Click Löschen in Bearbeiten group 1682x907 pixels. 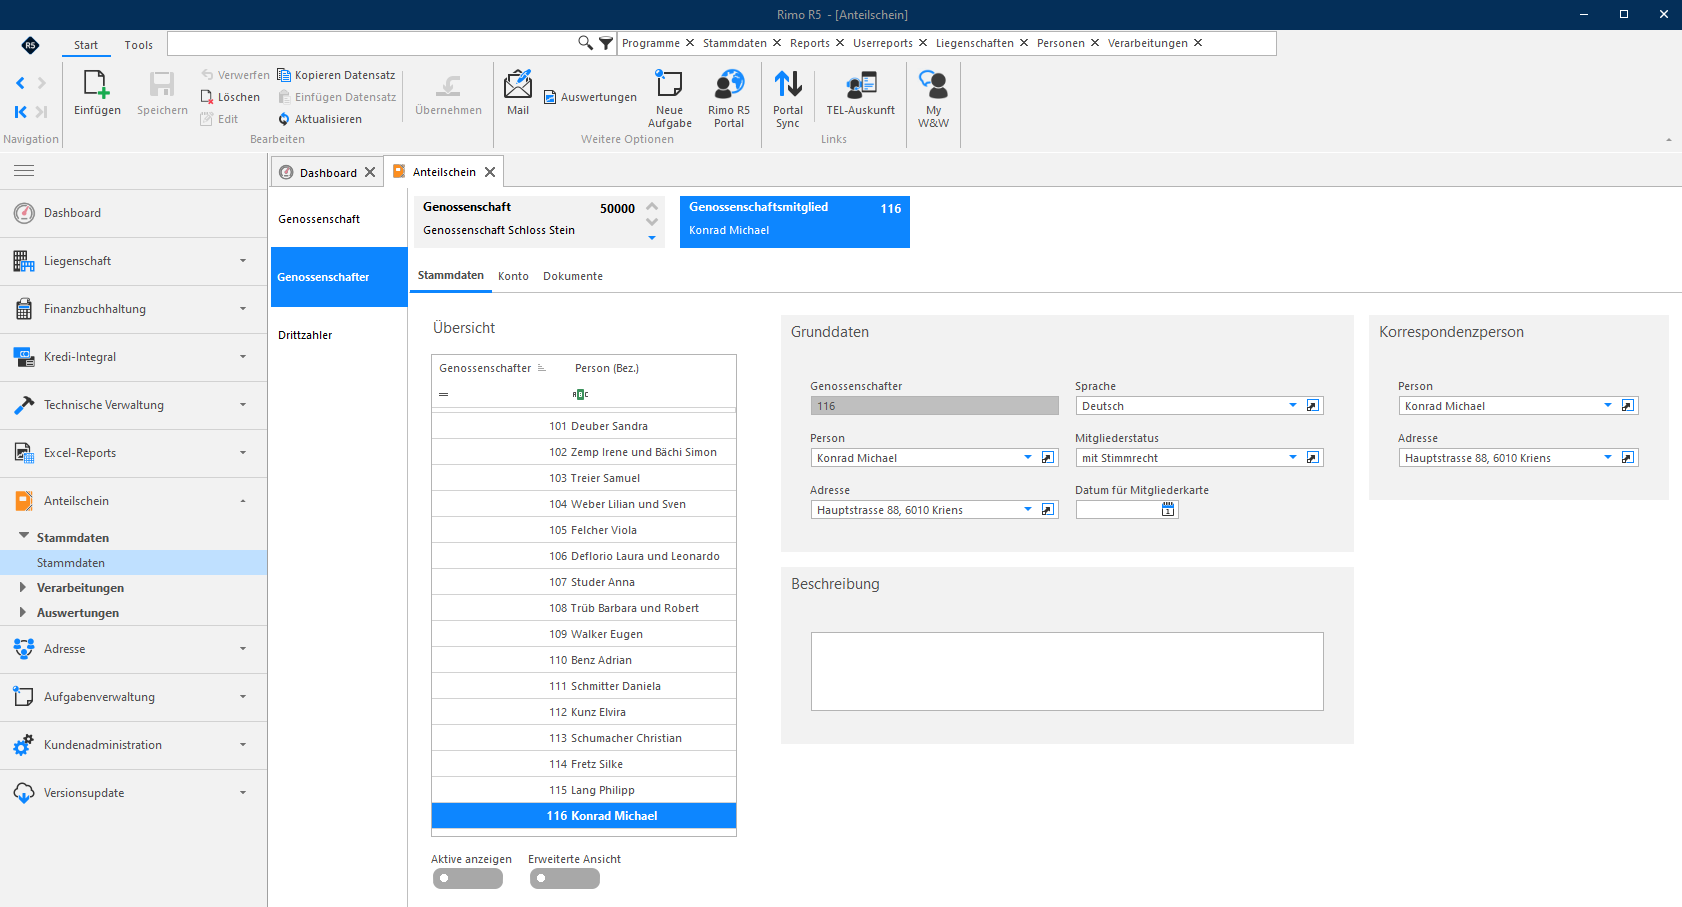230,97
